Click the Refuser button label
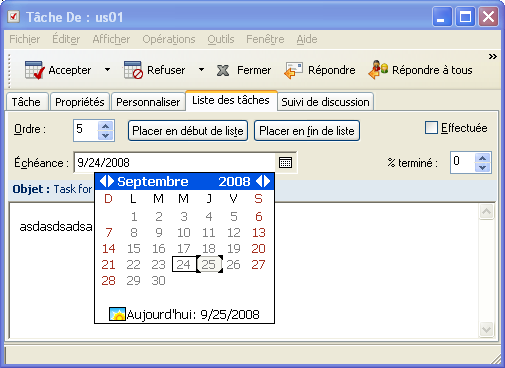The height and width of the screenshot is (368, 505). pyautogui.click(x=166, y=70)
